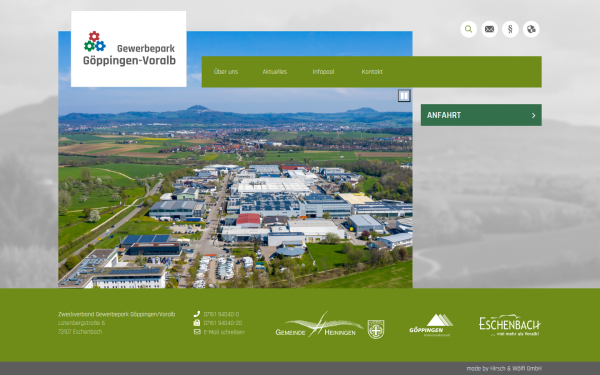Click the Anfahrt button
Screen dimensions: 600x375
481,115
